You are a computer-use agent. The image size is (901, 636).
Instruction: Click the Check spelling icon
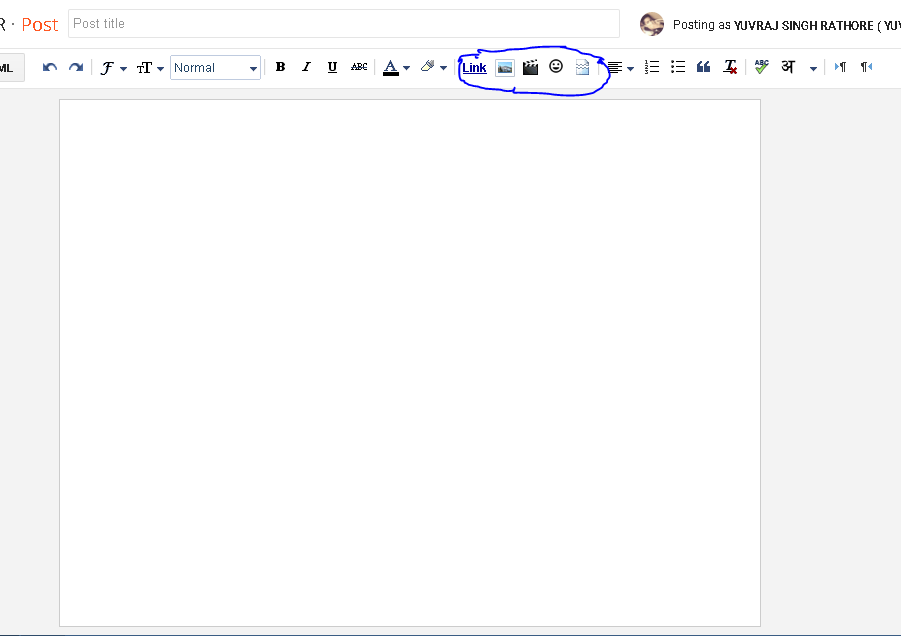pos(761,67)
